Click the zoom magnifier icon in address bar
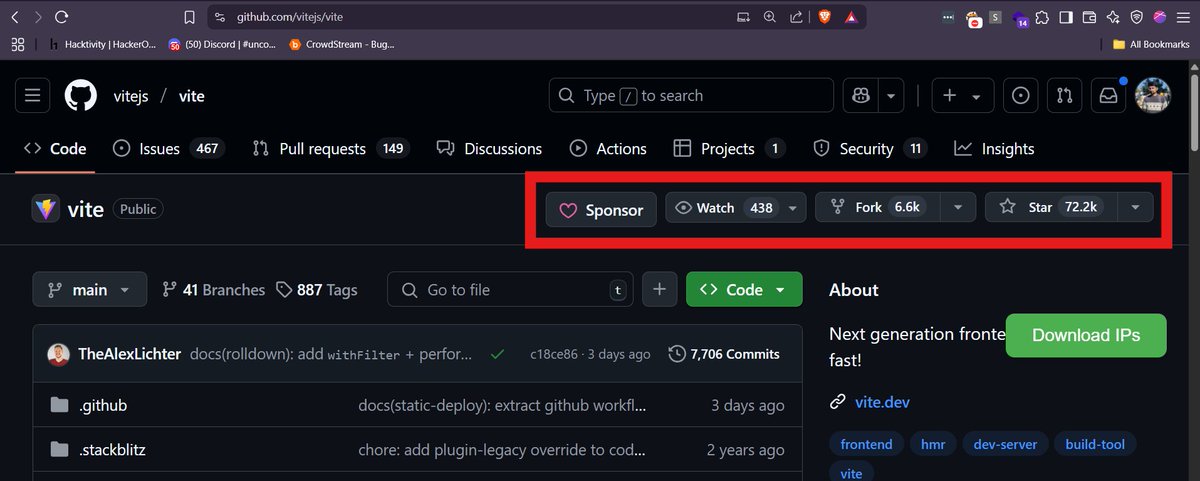This screenshot has width=1200, height=481. point(769,17)
